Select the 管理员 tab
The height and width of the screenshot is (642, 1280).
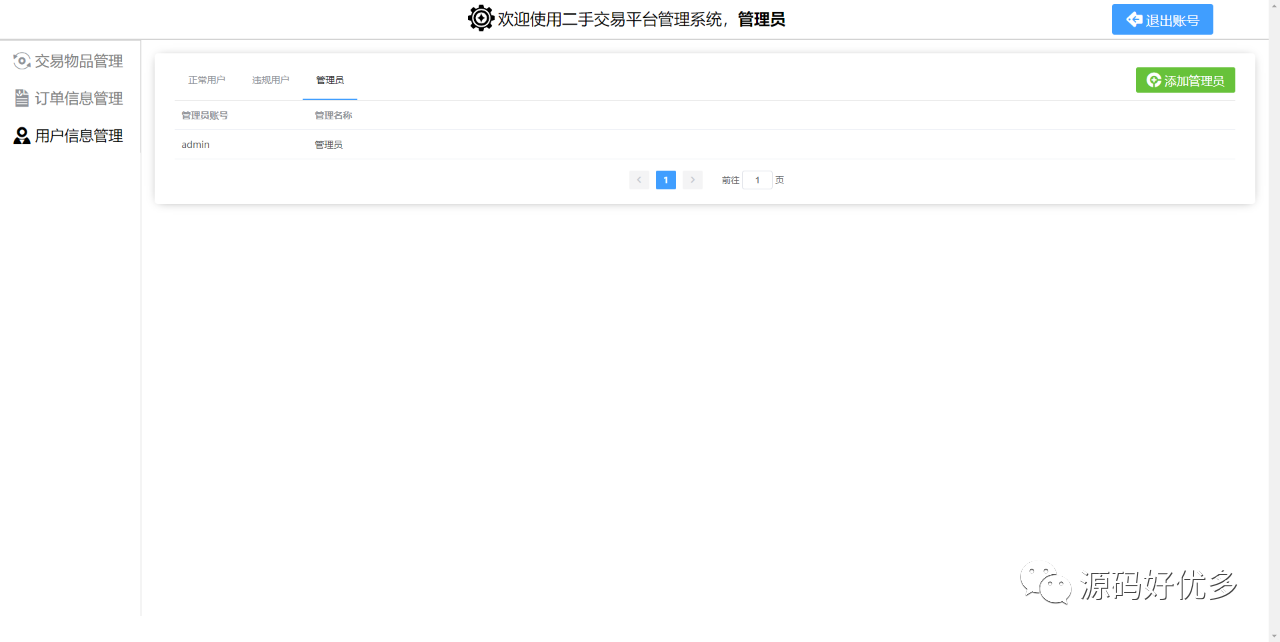[330, 80]
